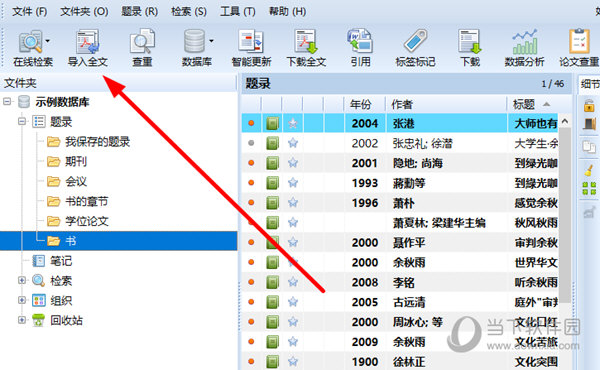
Task: Select the 聂作平 2000 record
Action: (x=399, y=243)
